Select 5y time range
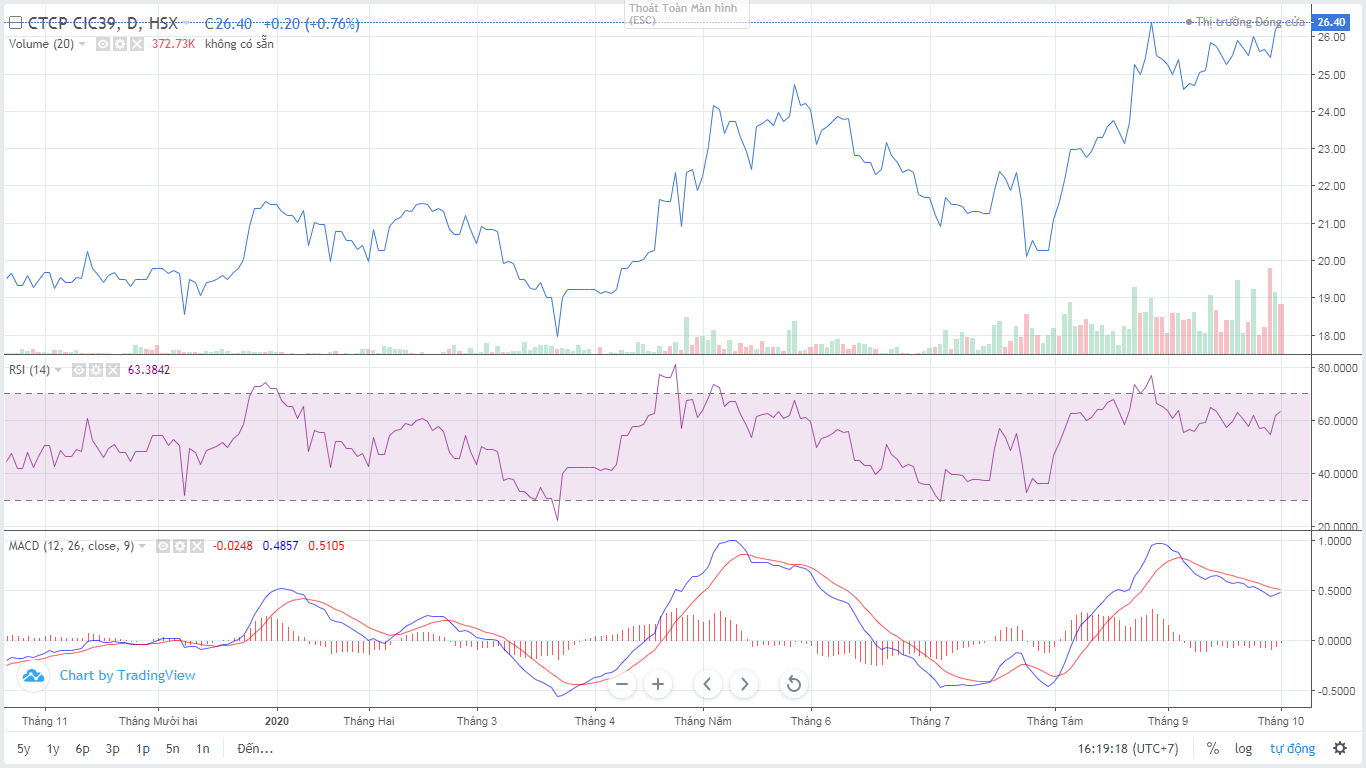Viewport: 1366px width, 768px height. tap(23, 748)
